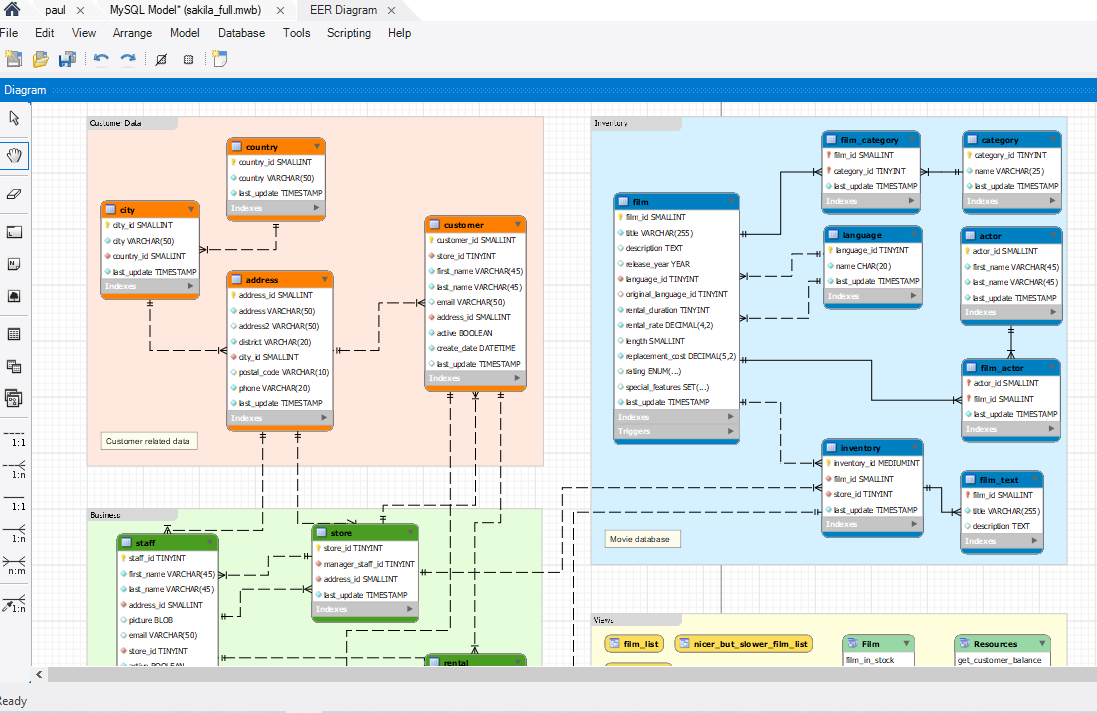This screenshot has width=1097, height=713.
Task: Collapse the city table with its arrow
Action: point(191,209)
